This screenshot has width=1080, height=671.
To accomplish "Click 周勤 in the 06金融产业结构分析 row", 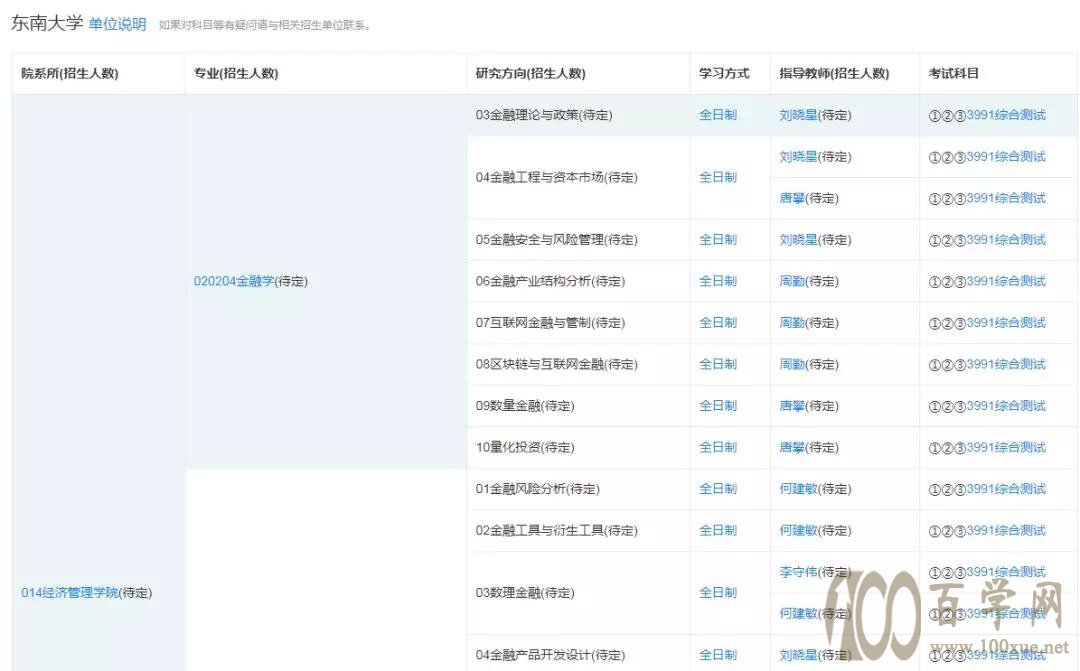I will tap(792, 281).
